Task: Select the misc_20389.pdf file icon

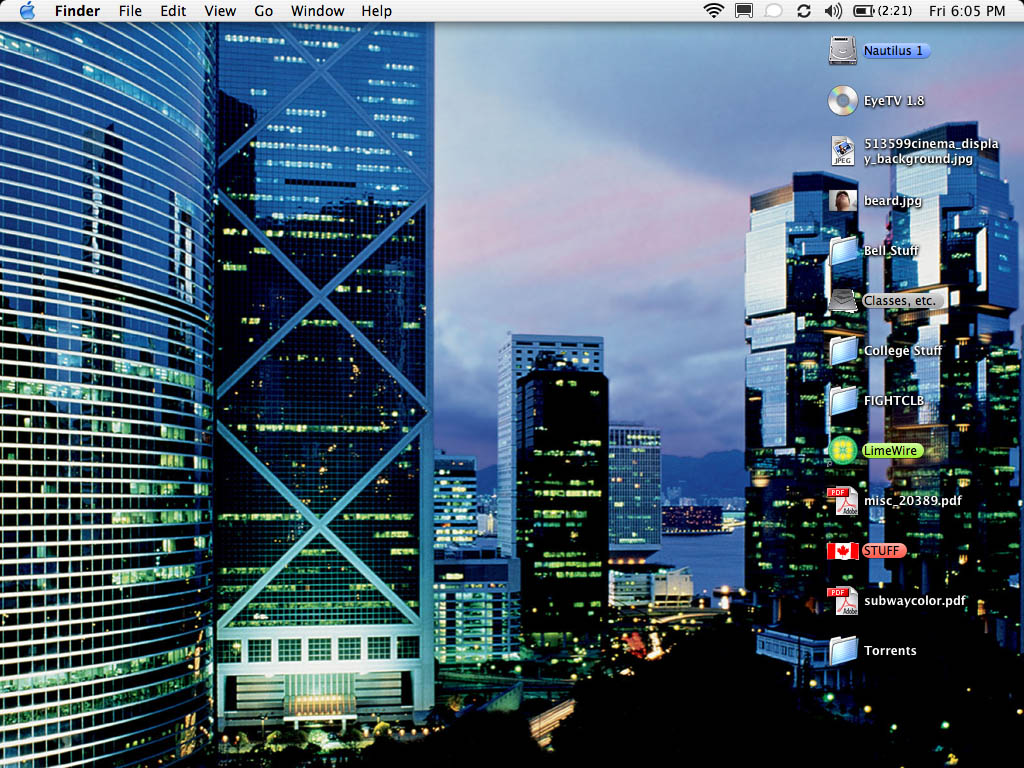Action: 842,501
